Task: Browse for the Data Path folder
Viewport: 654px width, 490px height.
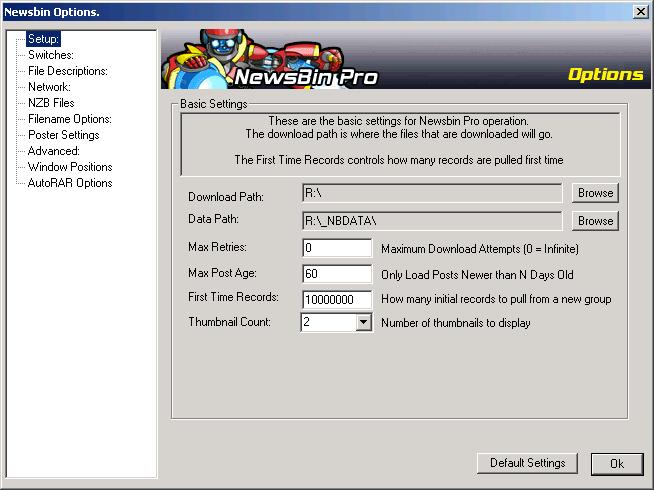Action: [595, 221]
